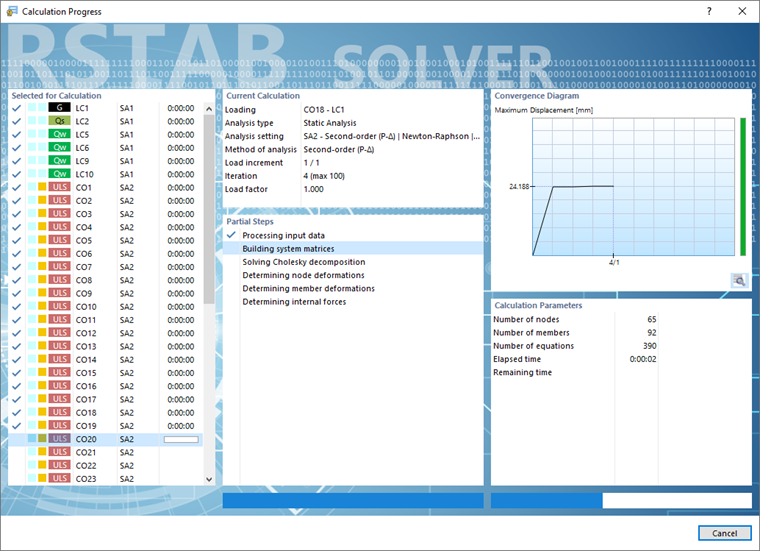
Task: Click the checkmark beside CO12
Action: [16, 333]
